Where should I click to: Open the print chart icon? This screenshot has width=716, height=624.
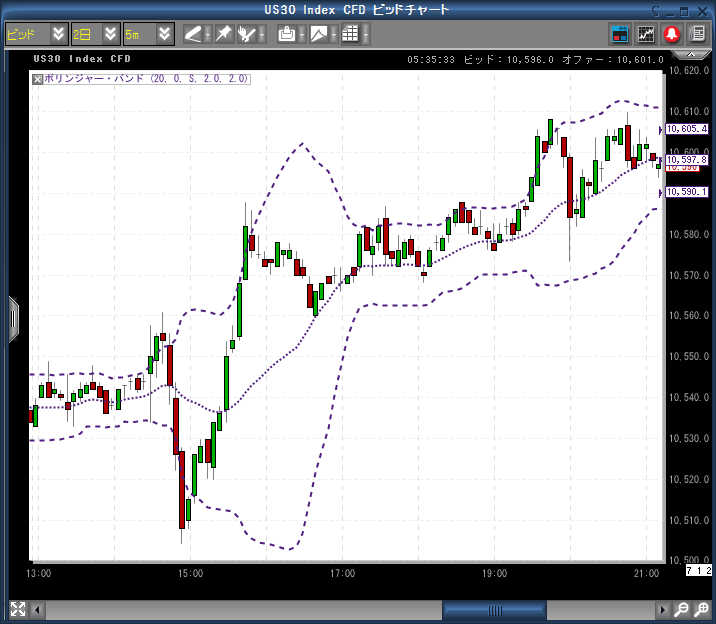tap(287, 34)
